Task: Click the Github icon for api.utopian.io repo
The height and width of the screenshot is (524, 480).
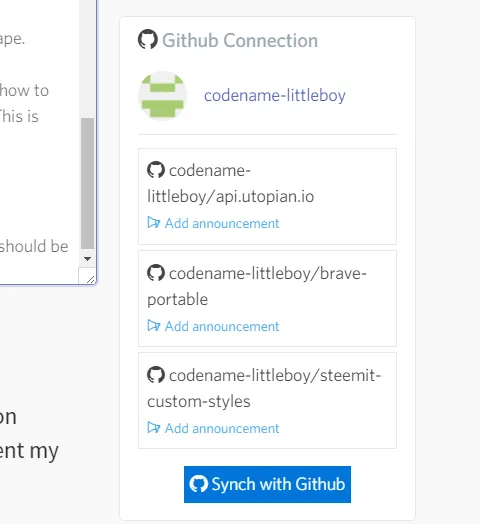Action: (156, 170)
